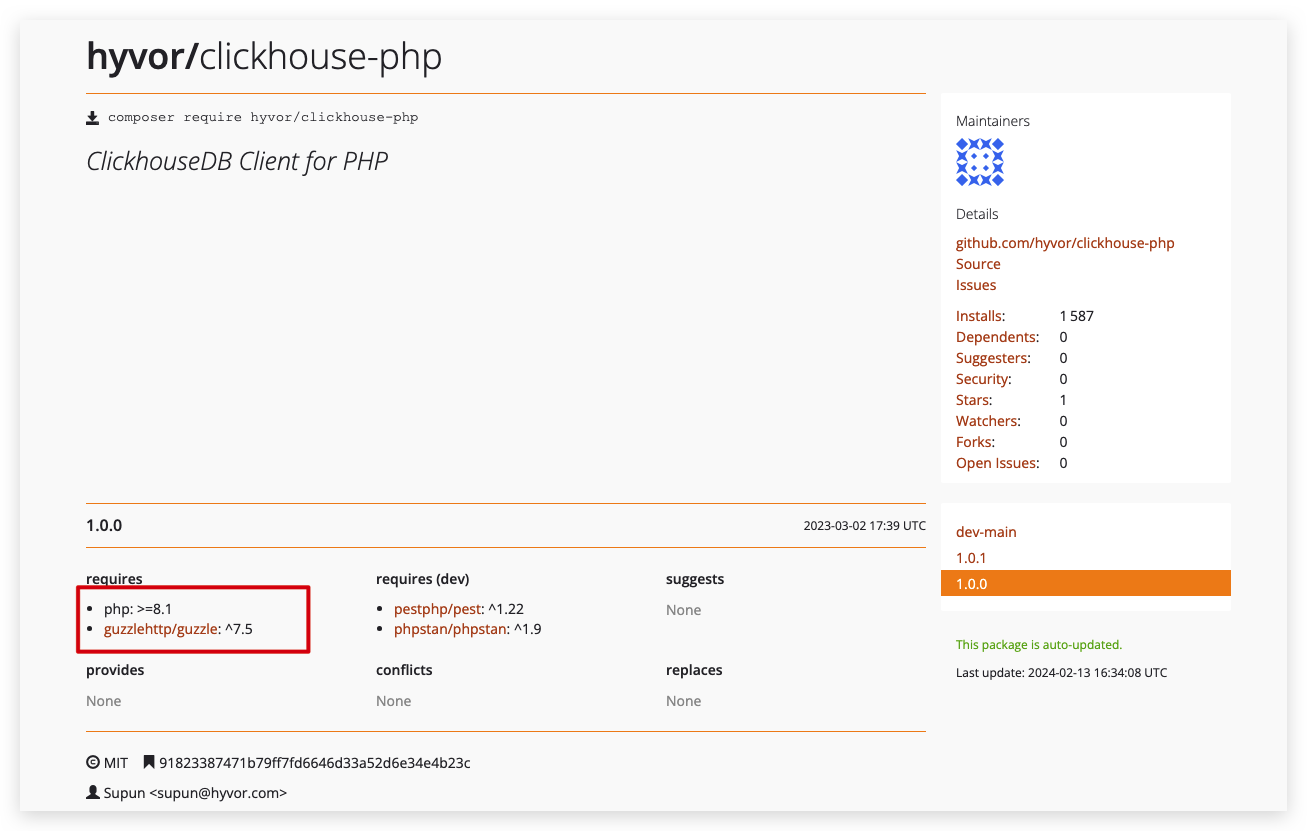Click the composer require command text
Viewport: 1307px width, 831px height.
pos(263,118)
